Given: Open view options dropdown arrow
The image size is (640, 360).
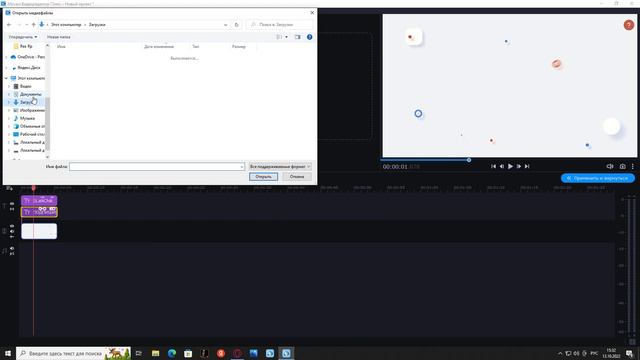Looking at the screenshot, I should coord(286,37).
